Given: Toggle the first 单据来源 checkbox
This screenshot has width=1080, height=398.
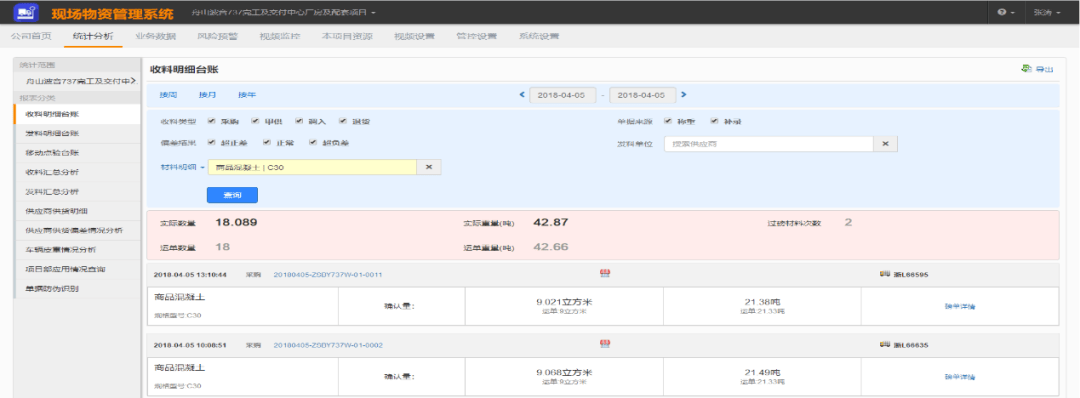Looking at the screenshot, I should (668, 121).
